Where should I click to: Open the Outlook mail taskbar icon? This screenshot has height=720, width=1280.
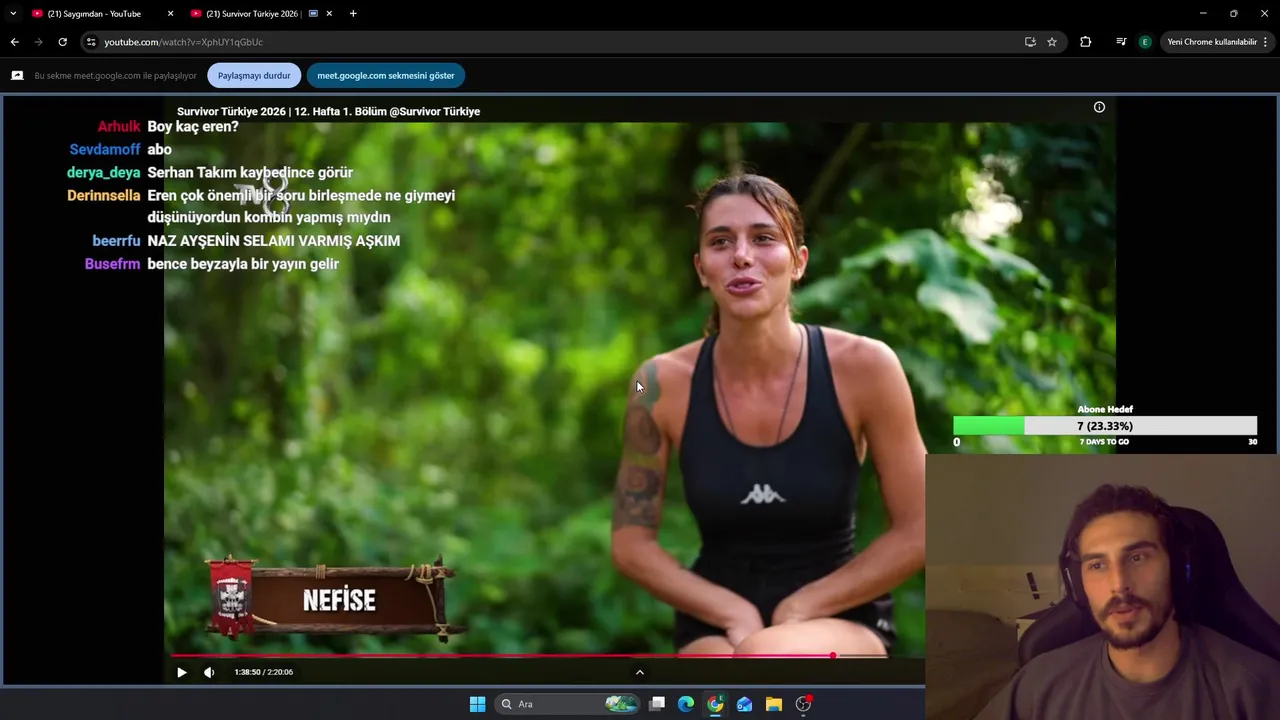click(x=744, y=704)
